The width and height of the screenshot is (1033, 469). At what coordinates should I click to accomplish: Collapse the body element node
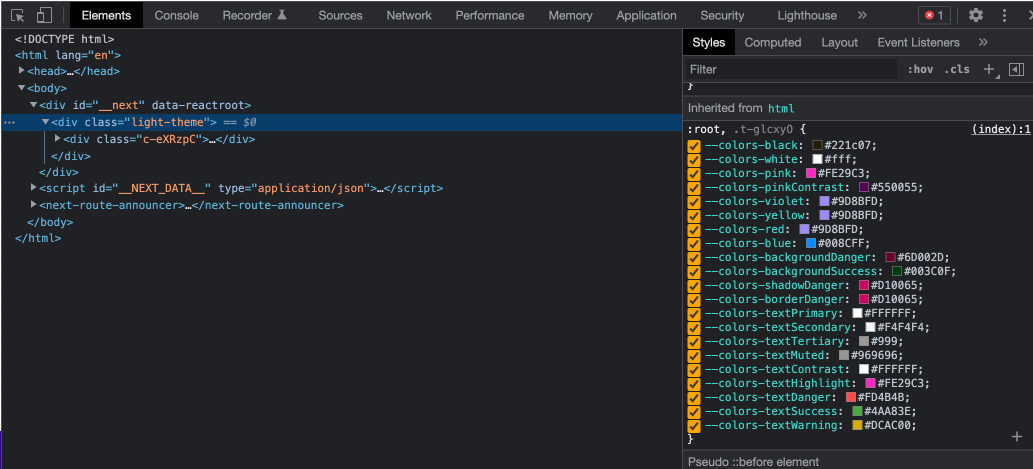tap(22, 88)
